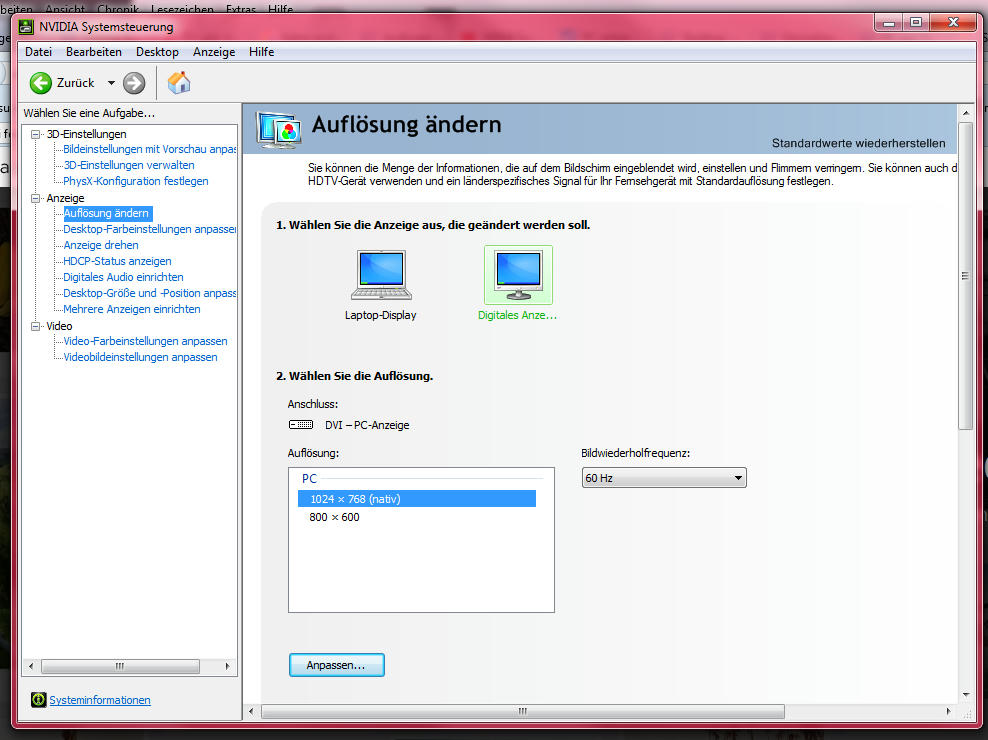988x740 pixels.
Task: Open the Hilfe menu
Action: [x=261, y=52]
